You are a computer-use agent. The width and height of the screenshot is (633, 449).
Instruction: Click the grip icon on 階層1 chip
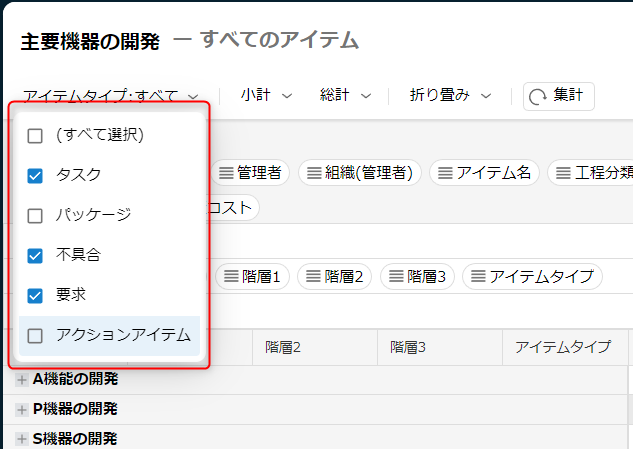click(231, 276)
